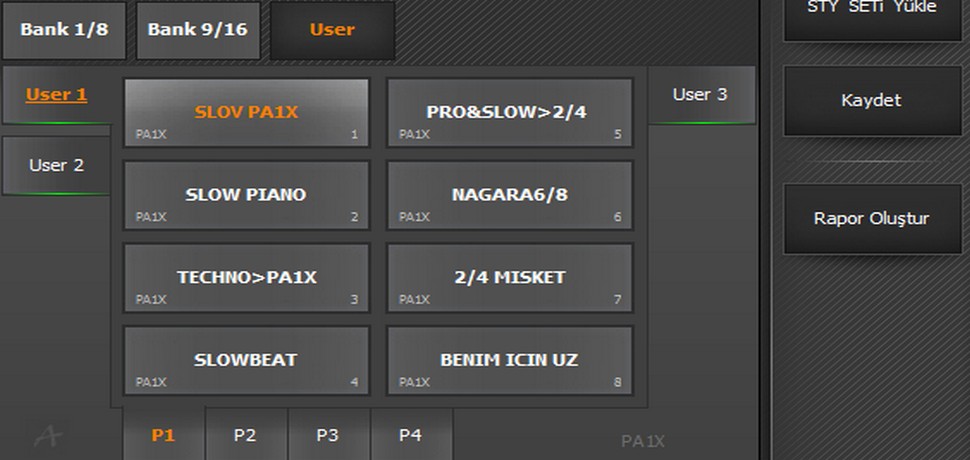This screenshot has height=460, width=970.
Task: Choose the User 1 set
Action: 56,95
